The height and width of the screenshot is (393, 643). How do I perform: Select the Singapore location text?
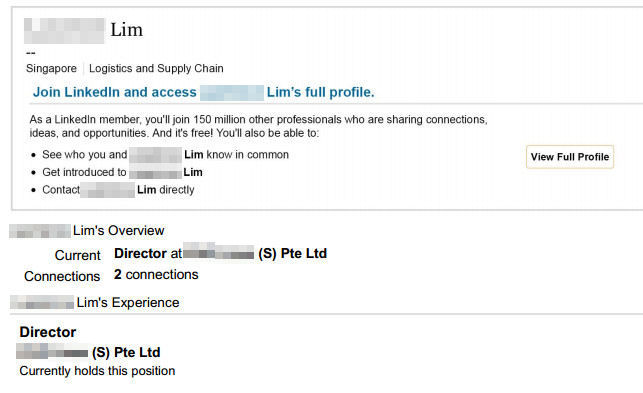(51, 69)
